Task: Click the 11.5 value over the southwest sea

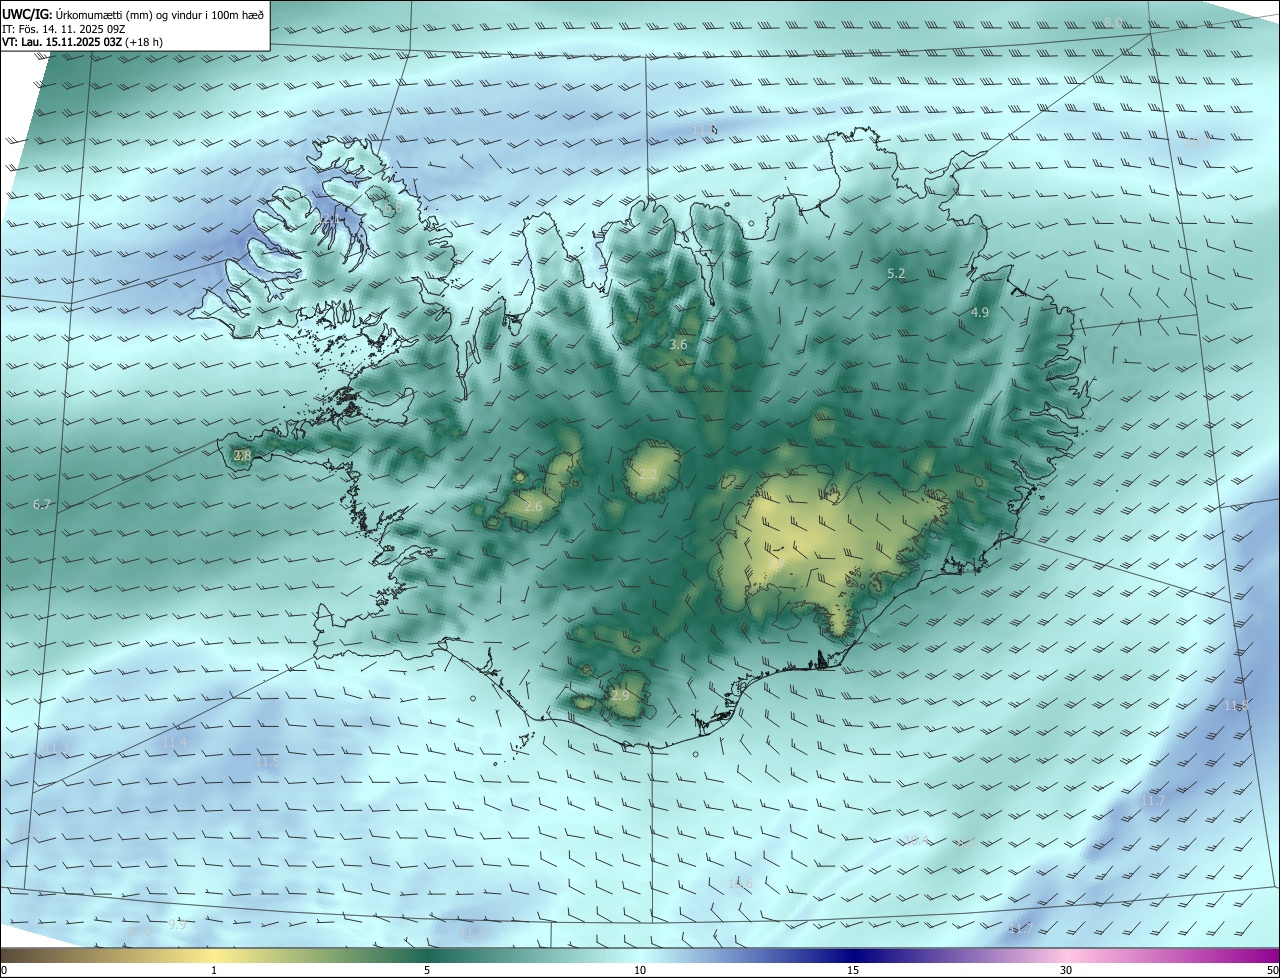Action: [267, 762]
